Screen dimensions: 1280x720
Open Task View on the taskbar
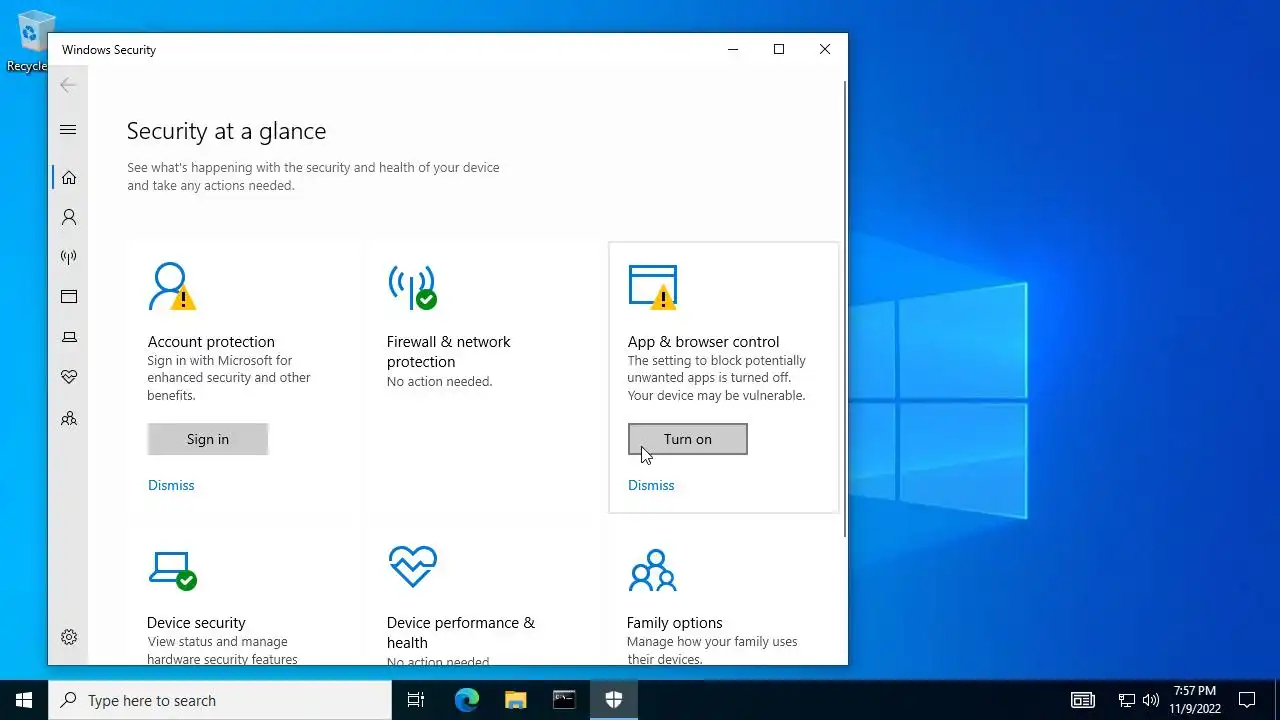point(416,700)
